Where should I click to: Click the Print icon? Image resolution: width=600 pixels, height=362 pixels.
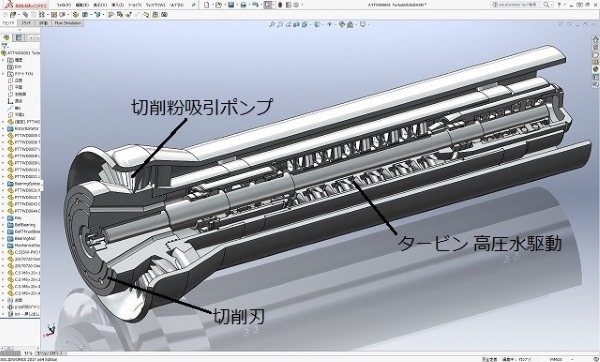243,5
